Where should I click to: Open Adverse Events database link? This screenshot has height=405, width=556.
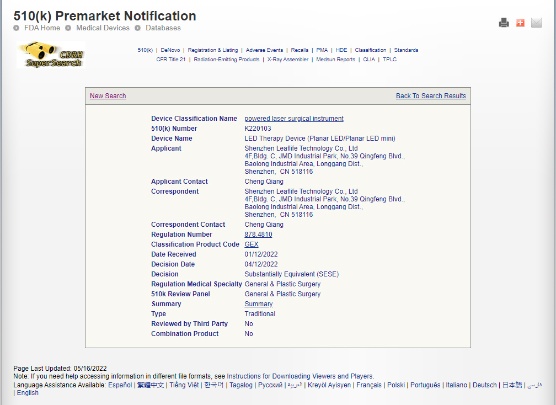pyautogui.click(x=264, y=50)
